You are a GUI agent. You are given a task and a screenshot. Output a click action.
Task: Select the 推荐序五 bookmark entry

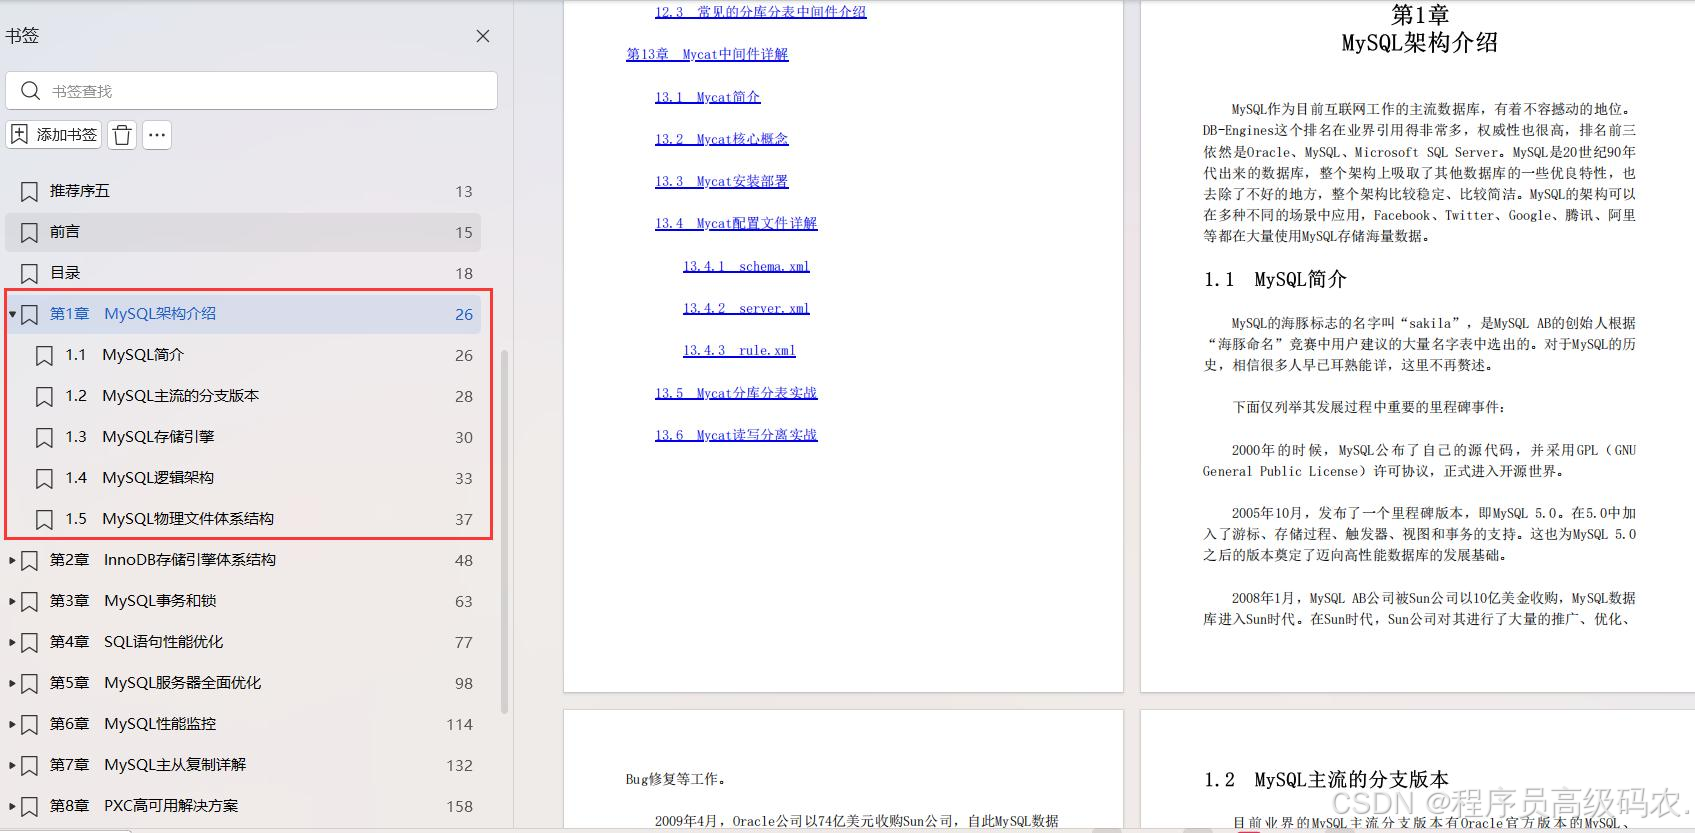(x=243, y=191)
